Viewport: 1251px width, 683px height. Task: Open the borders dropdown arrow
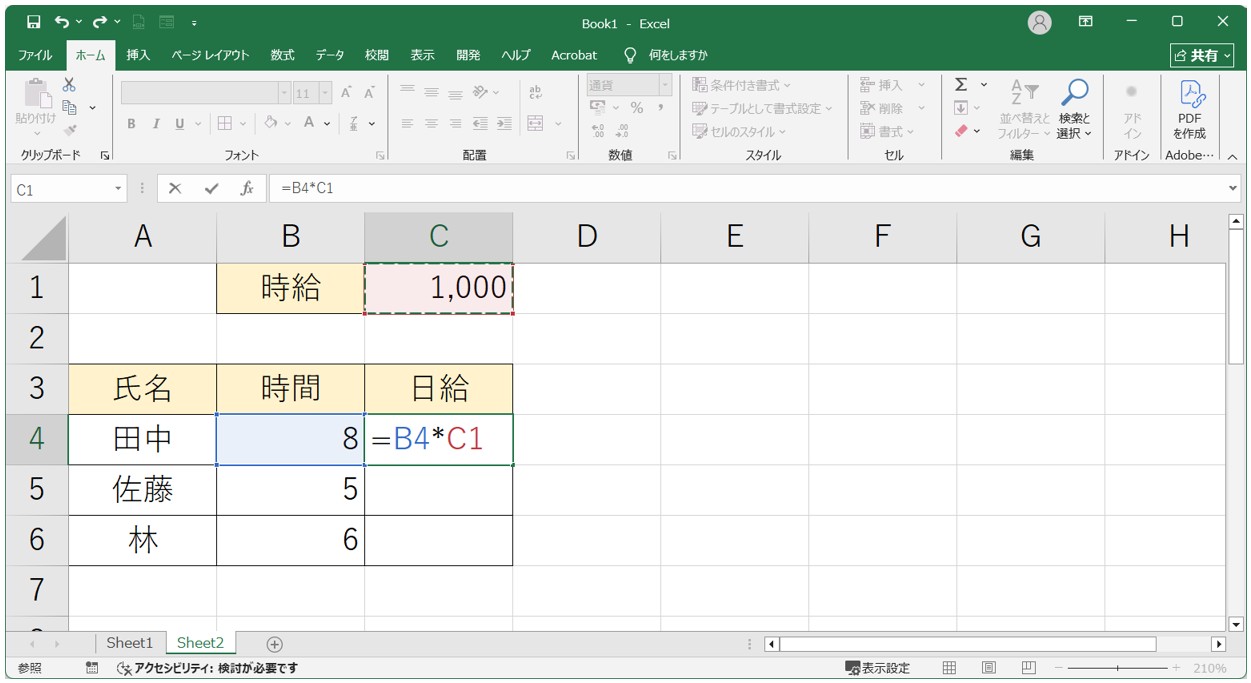coord(242,124)
